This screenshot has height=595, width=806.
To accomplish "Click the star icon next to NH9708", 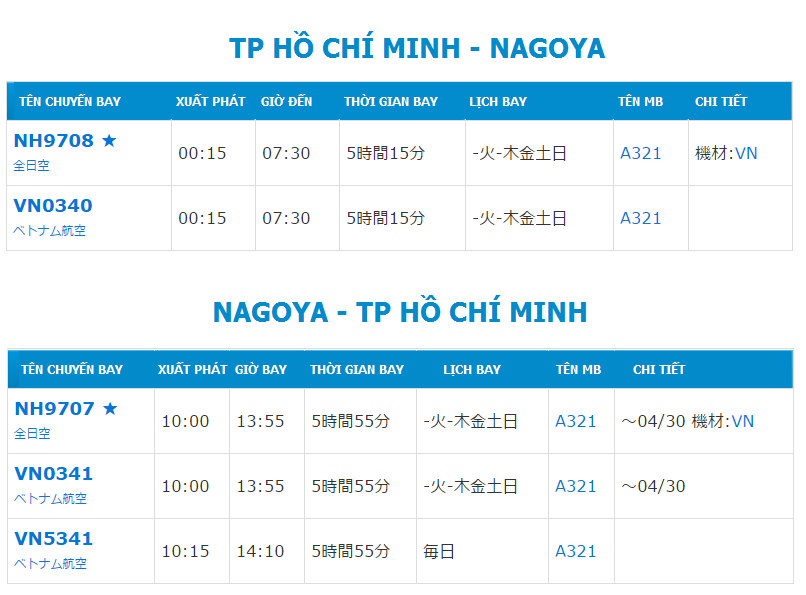I will click(109, 140).
